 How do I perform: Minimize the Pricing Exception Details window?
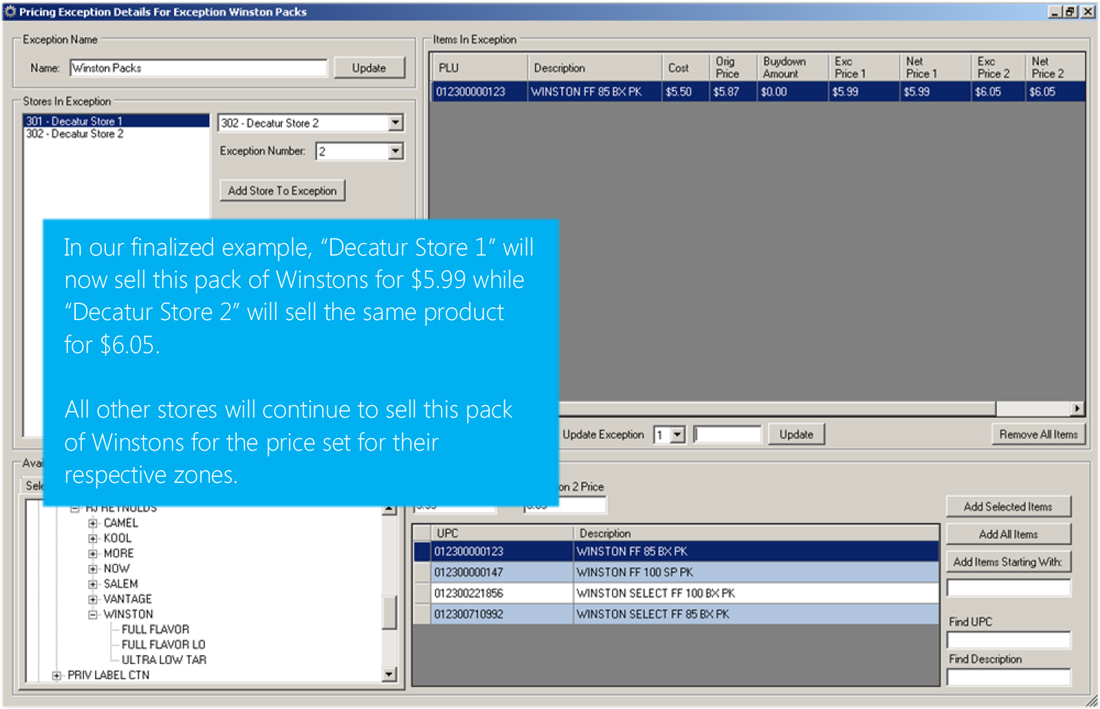point(1055,12)
